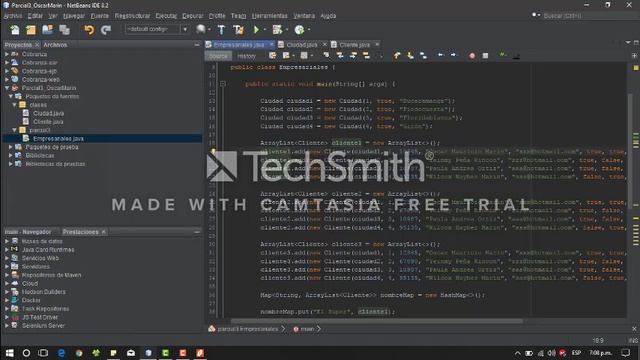This screenshot has height=360, width=640.
Task: Open the Ayuda menu
Action: point(328,16)
